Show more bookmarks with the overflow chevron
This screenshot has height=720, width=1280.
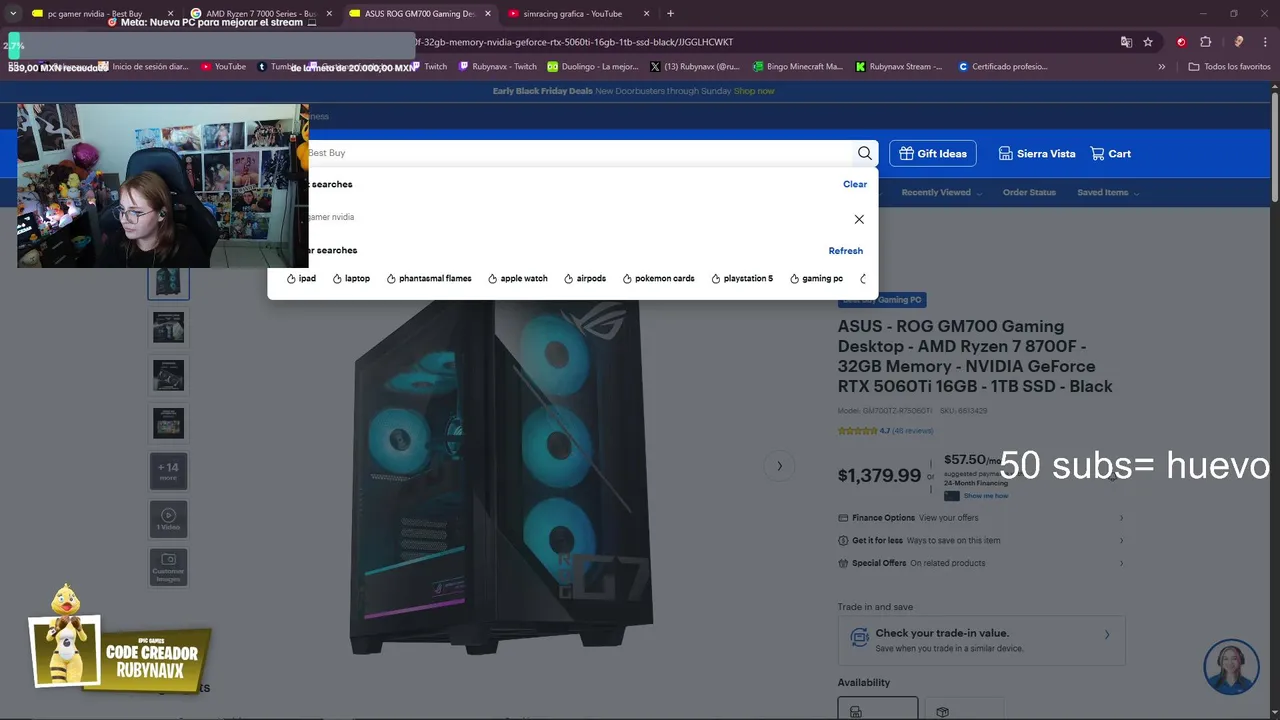(1161, 67)
